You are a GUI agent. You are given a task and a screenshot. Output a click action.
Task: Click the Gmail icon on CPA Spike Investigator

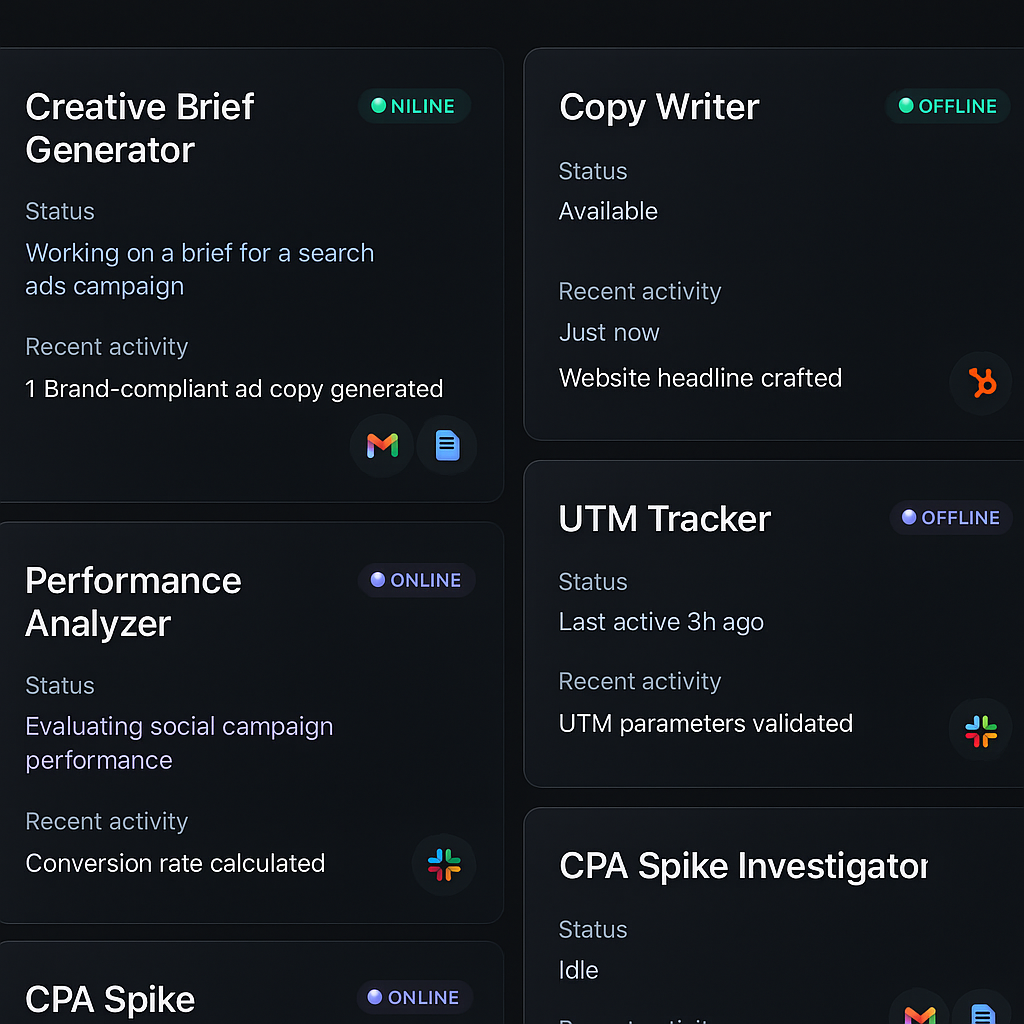[x=919, y=1012]
